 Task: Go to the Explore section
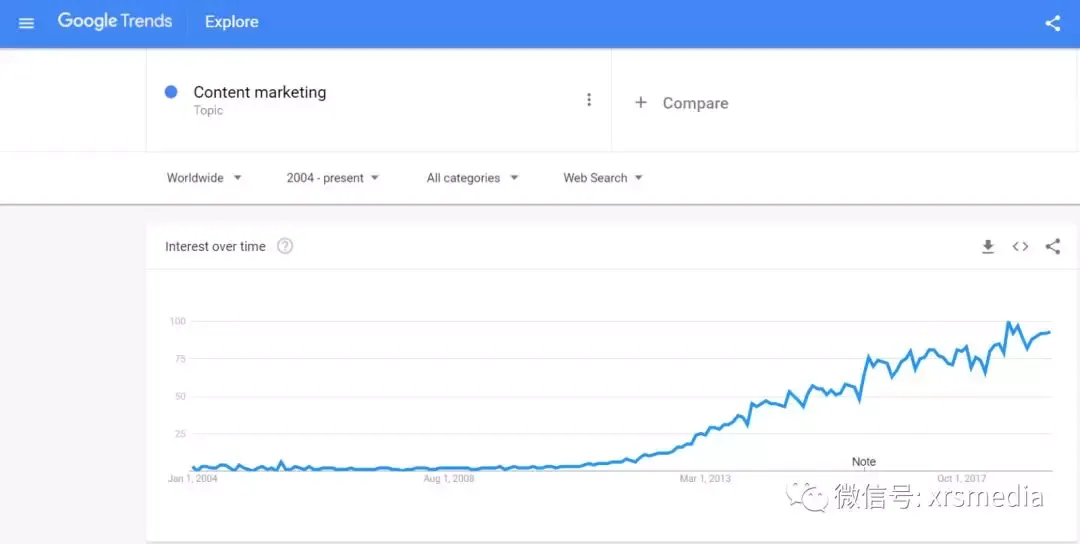point(231,22)
